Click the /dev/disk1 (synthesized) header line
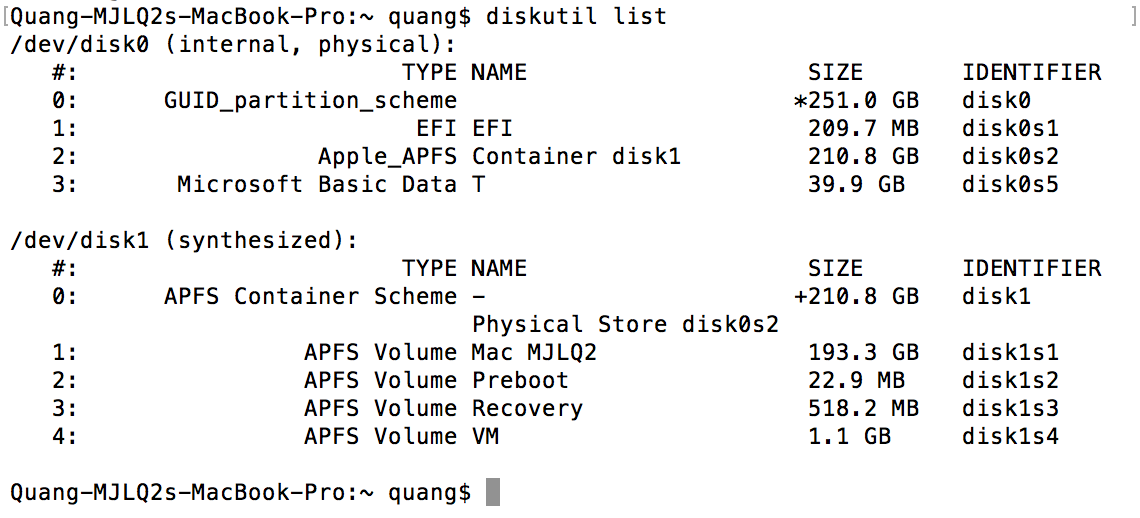Viewport: 1140px width, 518px height. tap(184, 241)
